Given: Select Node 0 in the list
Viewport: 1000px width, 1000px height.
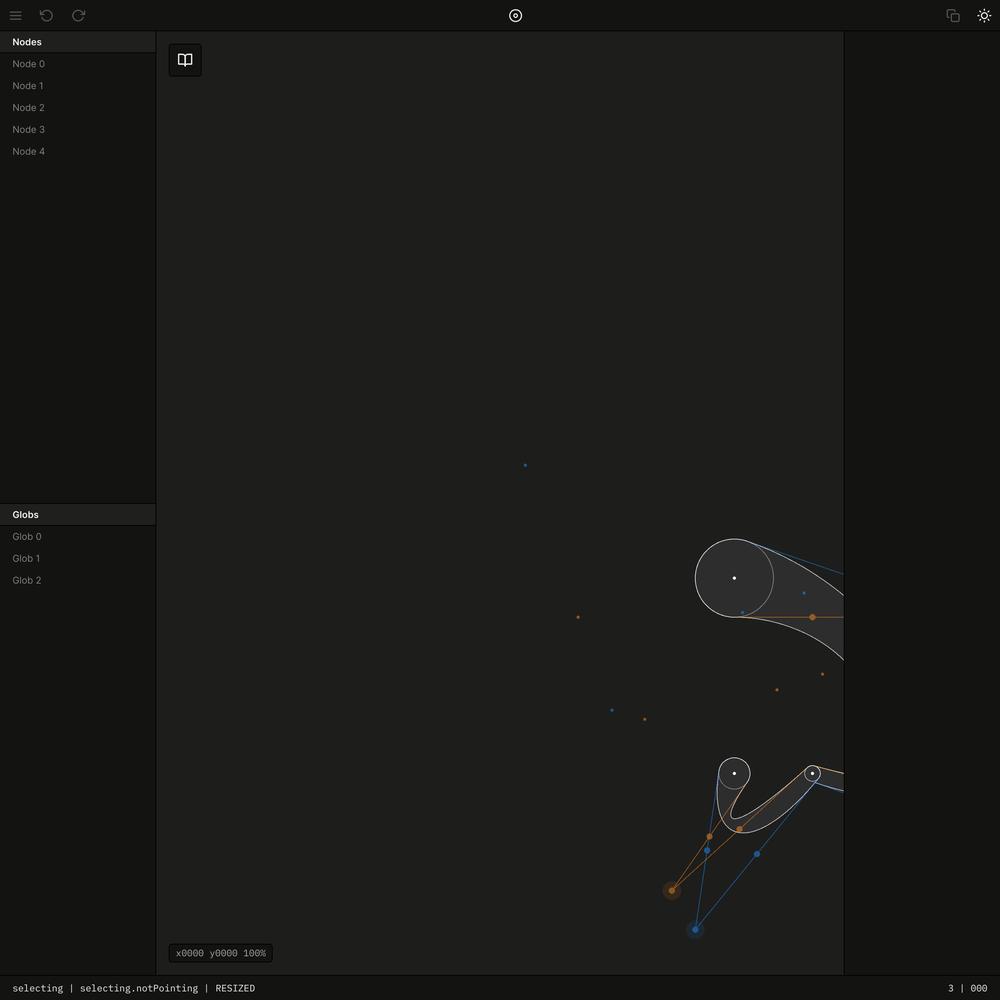Looking at the screenshot, I should pyautogui.click(x=78, y=64).
